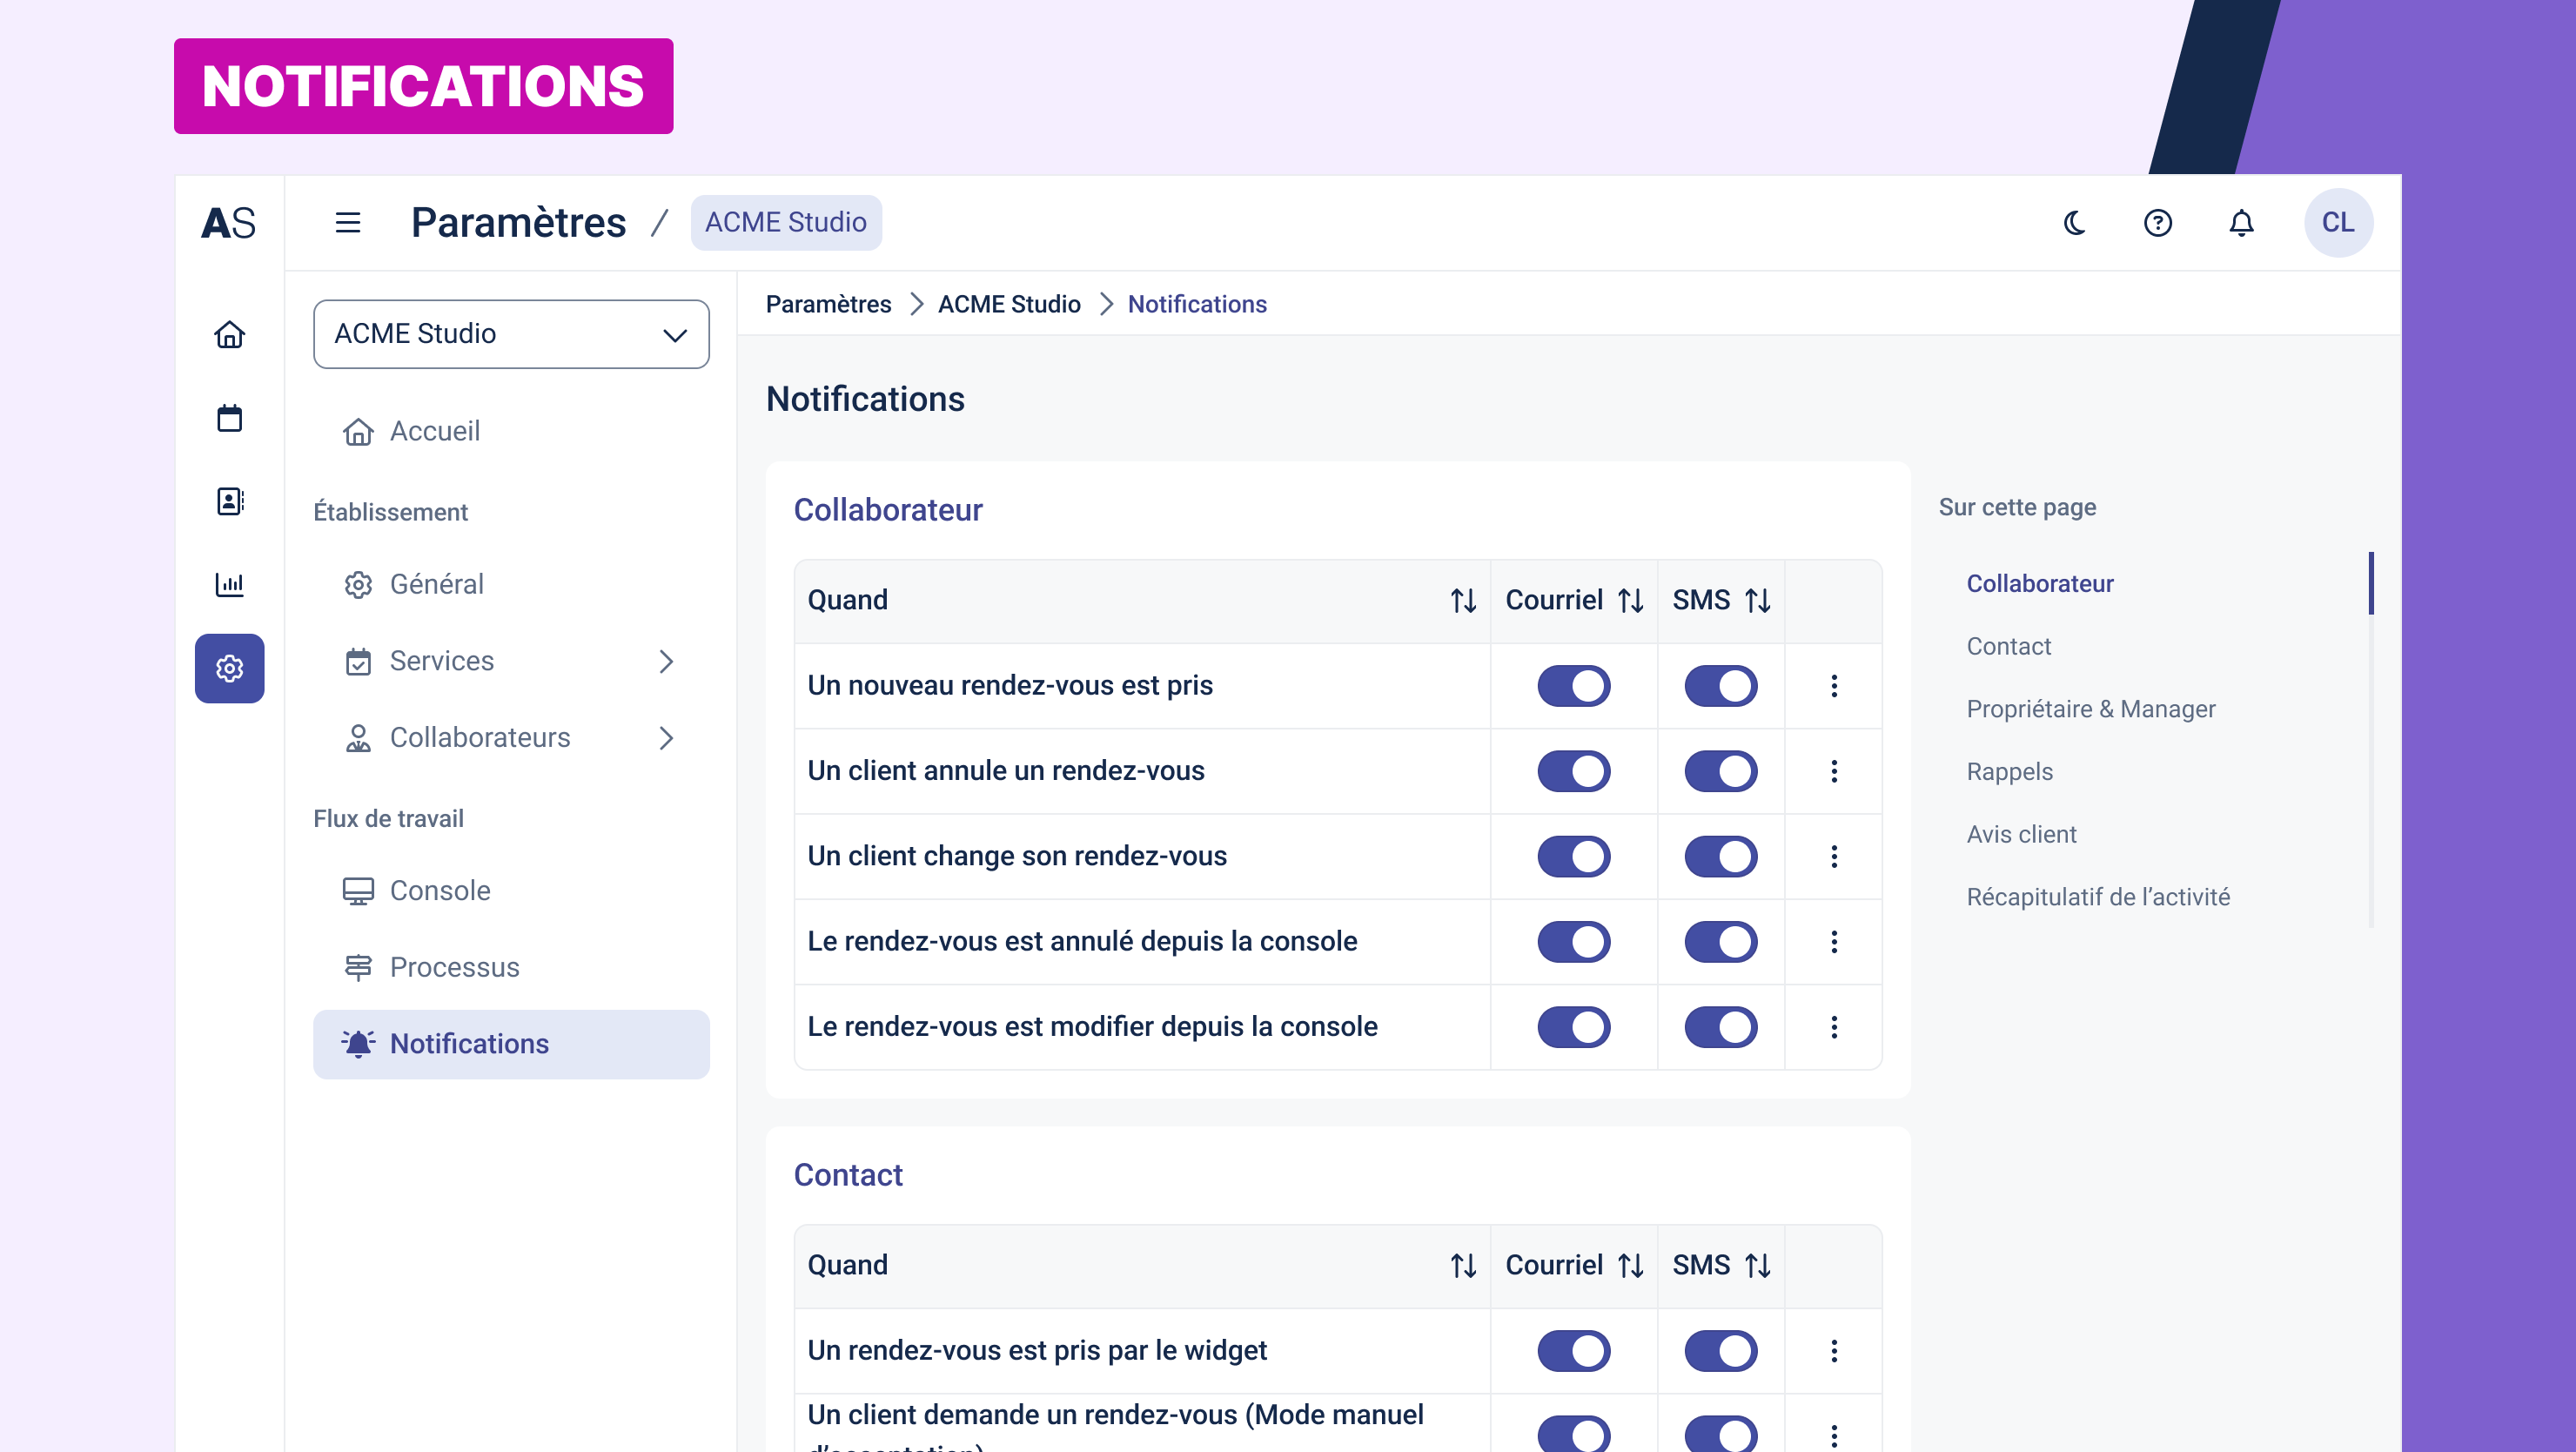Open the home icon in left rail
This screenshot has width=2576, height=1452.
coord(229,334)
